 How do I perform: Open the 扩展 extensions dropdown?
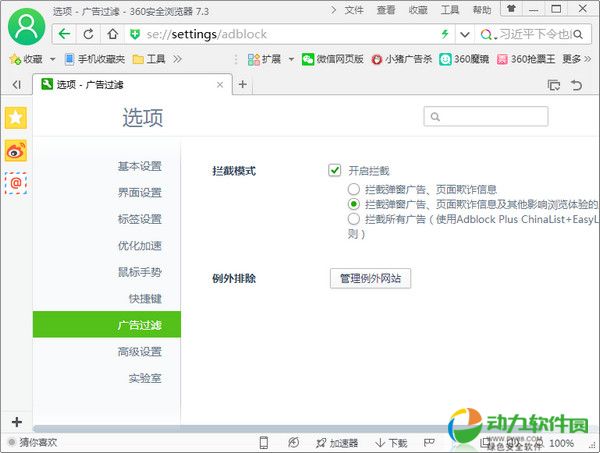pos(270,59)
